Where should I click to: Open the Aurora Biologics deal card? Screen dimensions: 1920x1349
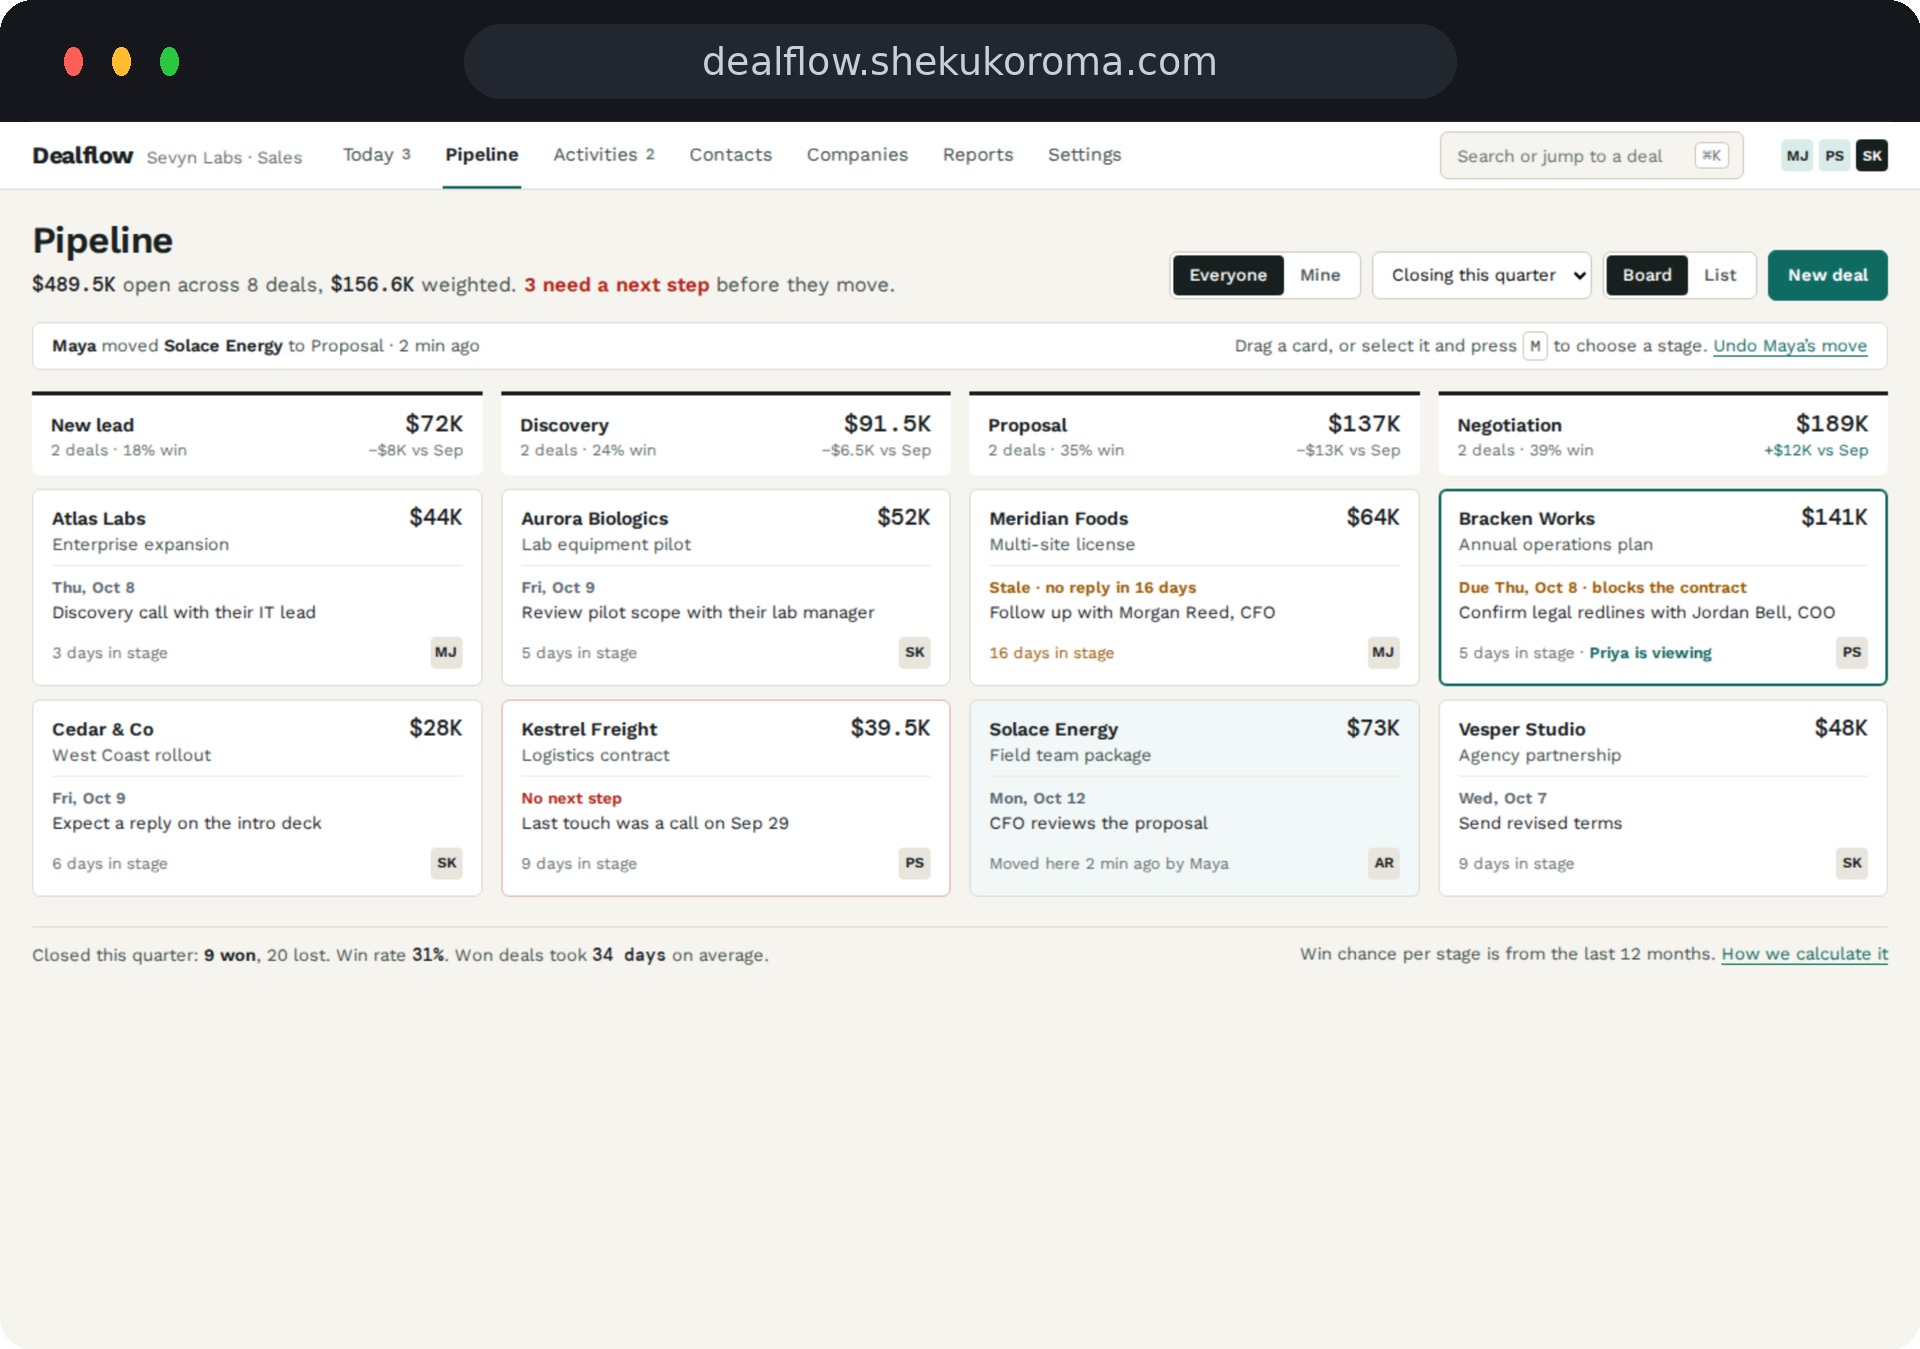(726, 587)
